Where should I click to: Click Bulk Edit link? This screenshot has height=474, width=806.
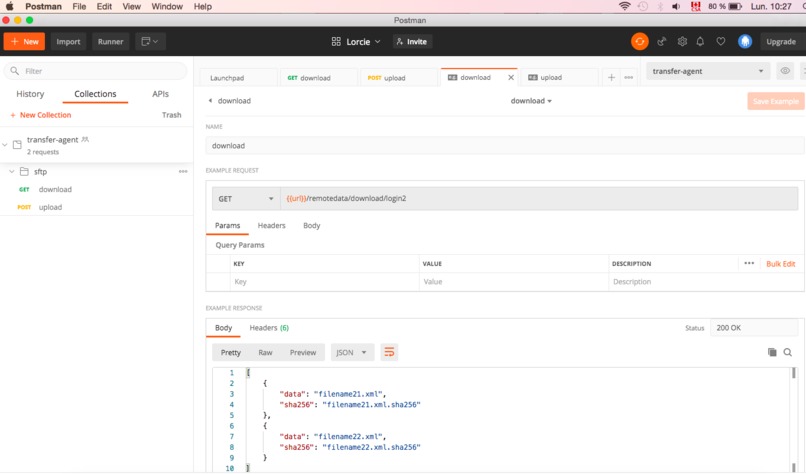point(780,263)
